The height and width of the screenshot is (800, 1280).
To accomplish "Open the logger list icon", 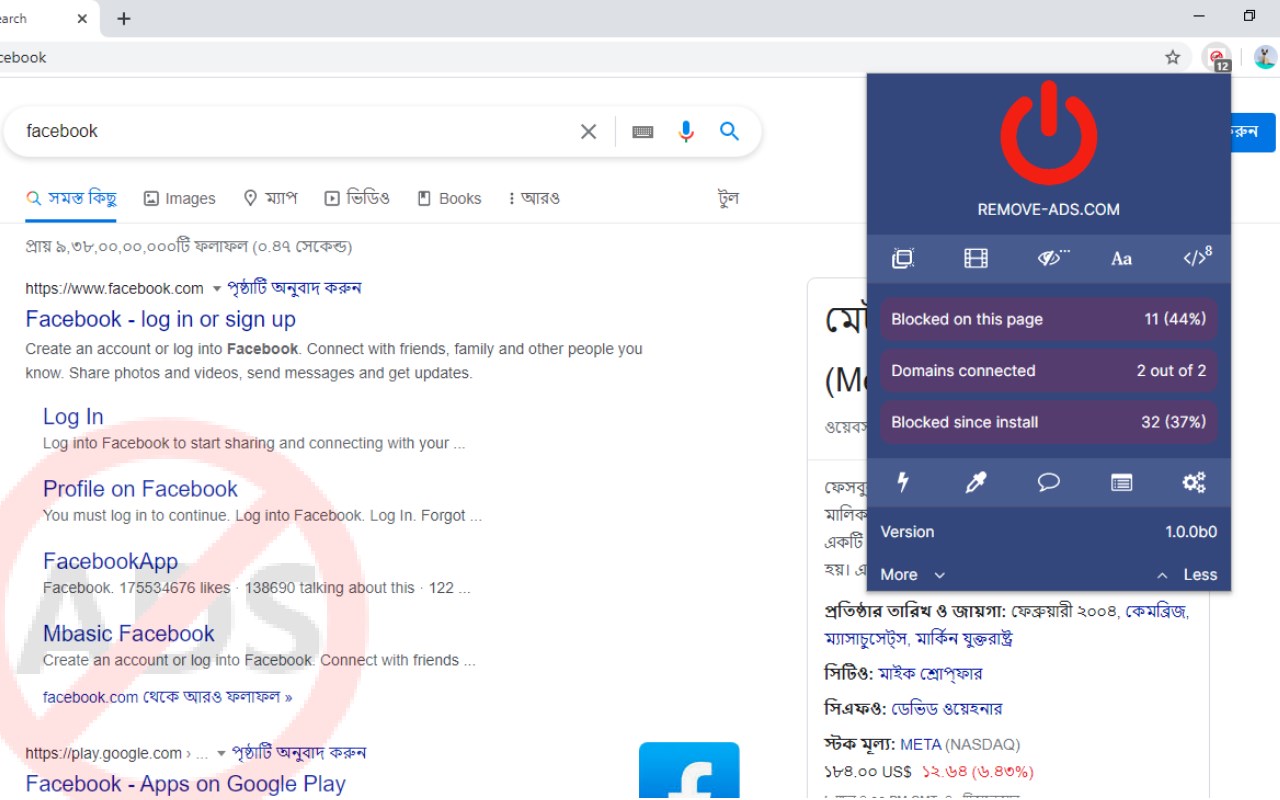I will (1122, 483).
